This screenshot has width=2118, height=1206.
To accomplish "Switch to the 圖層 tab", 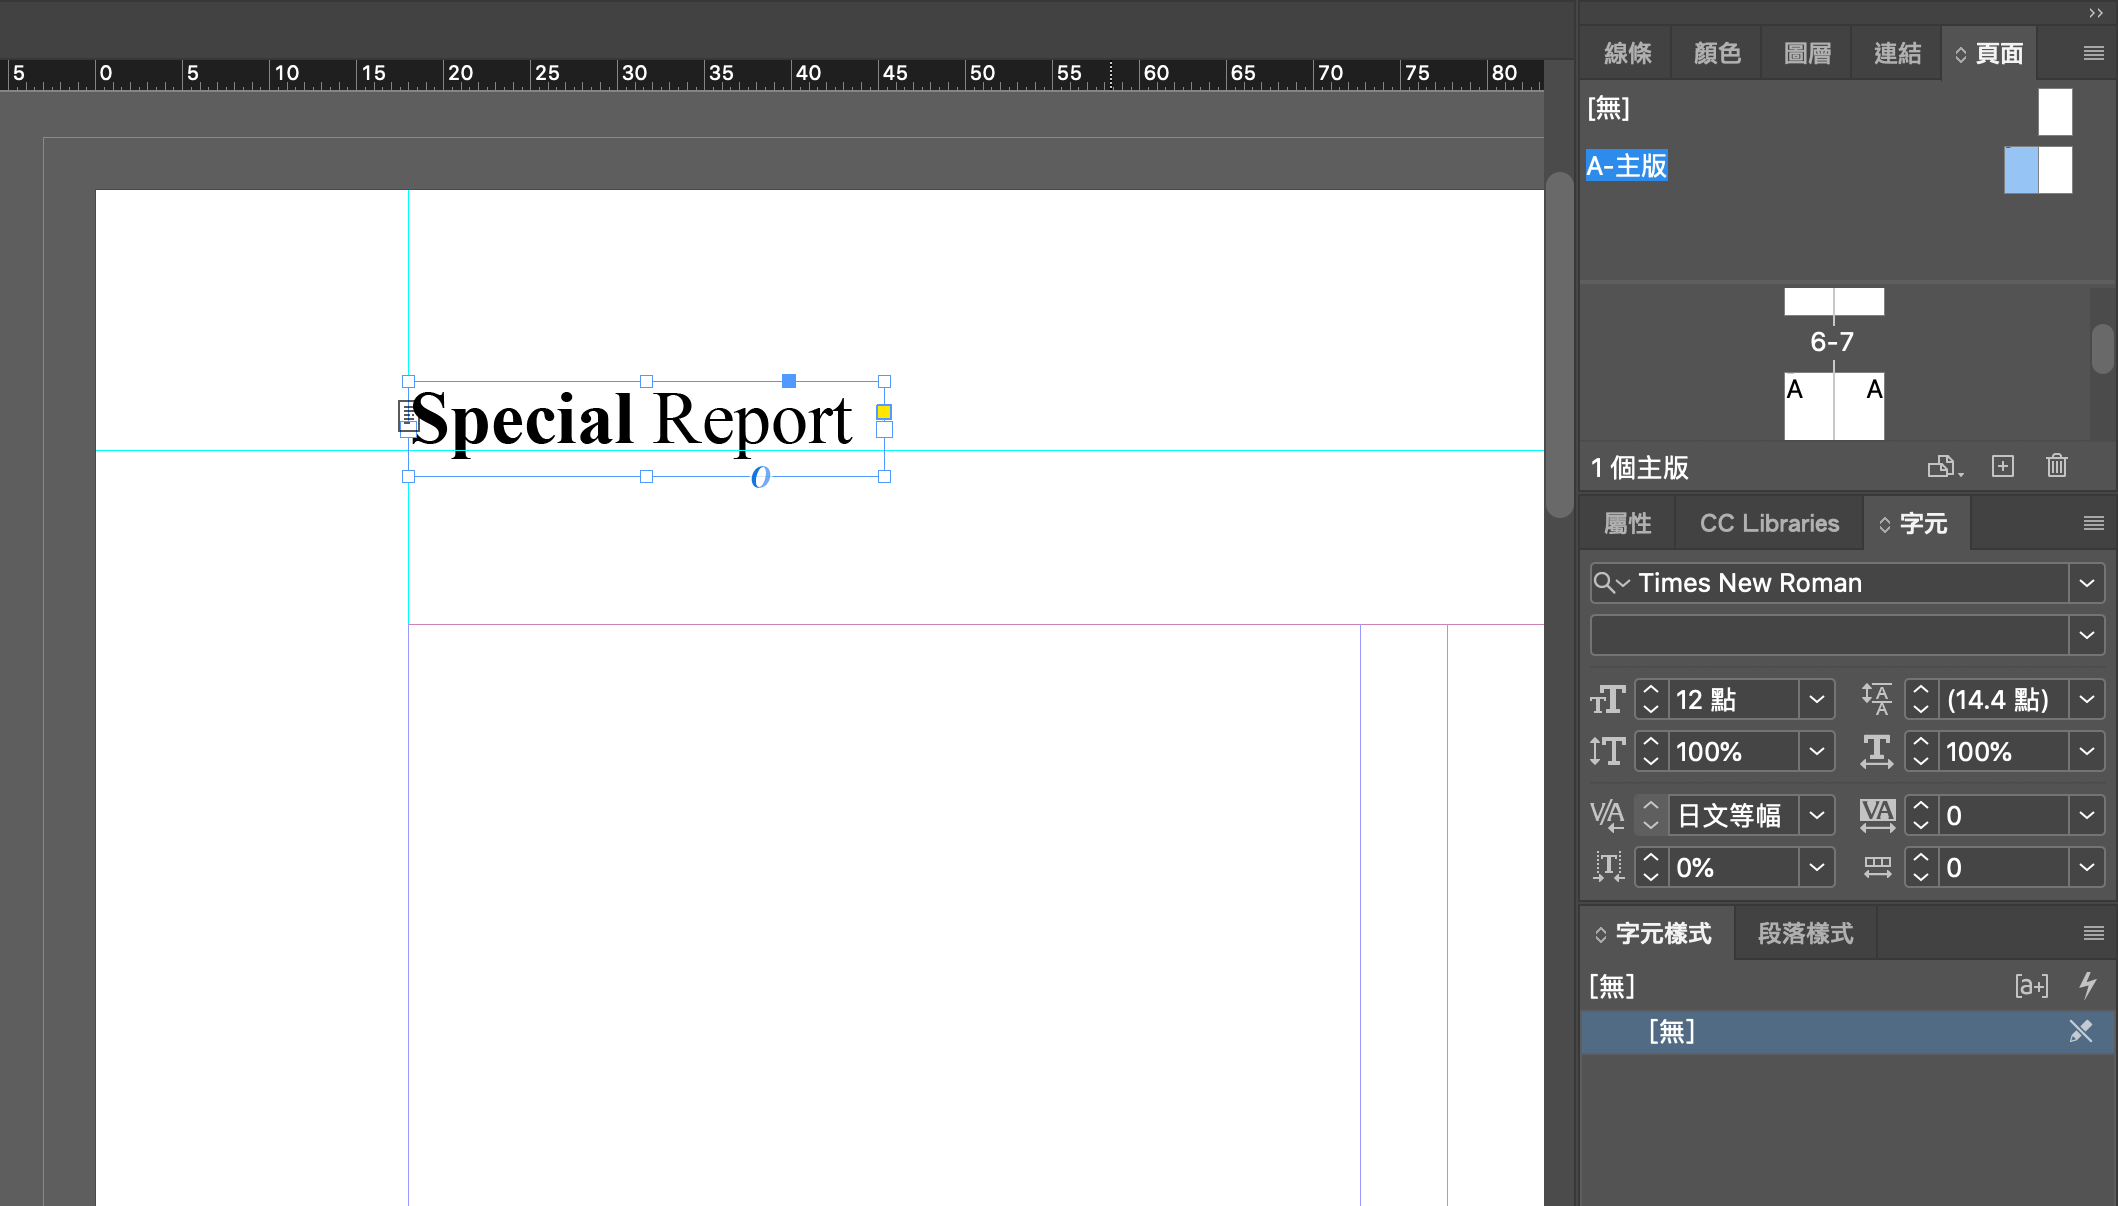I will tap(1807, 53).
